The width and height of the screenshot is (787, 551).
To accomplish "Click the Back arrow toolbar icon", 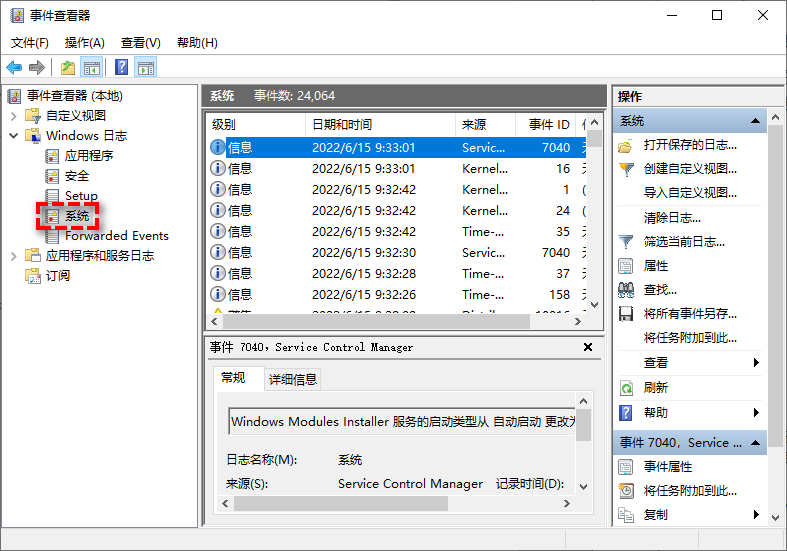I will tap(14, 67).
